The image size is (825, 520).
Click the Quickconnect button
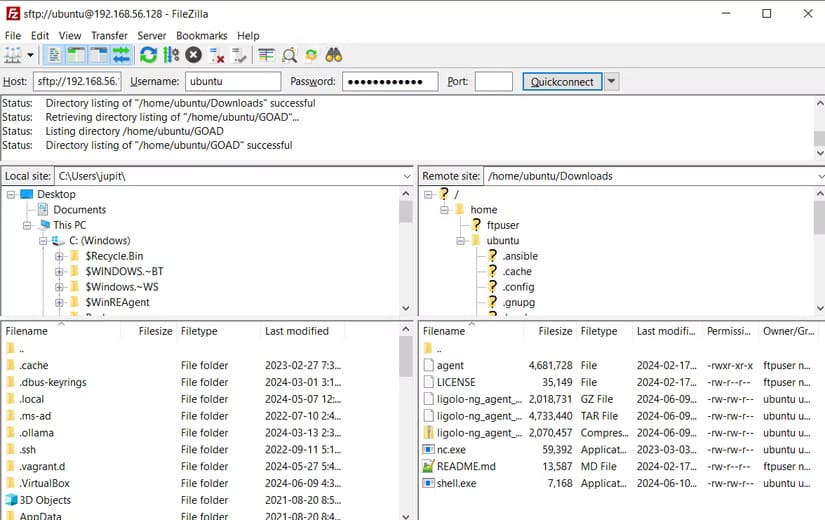[x=562, y=82]
